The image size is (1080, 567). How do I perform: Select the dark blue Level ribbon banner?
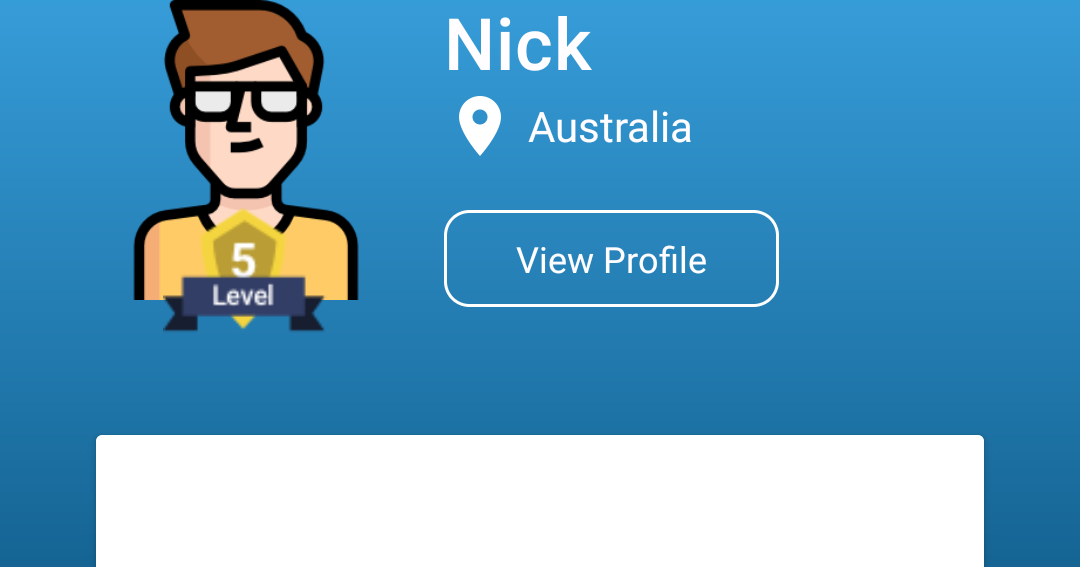243,303
